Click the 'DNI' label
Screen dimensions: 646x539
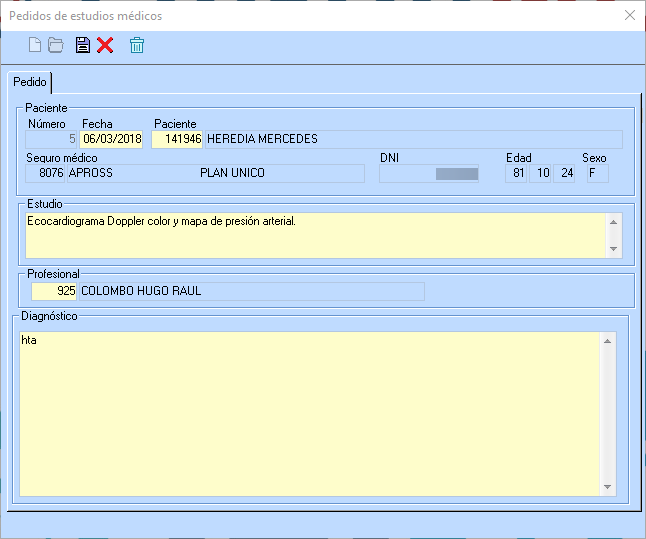389,158
